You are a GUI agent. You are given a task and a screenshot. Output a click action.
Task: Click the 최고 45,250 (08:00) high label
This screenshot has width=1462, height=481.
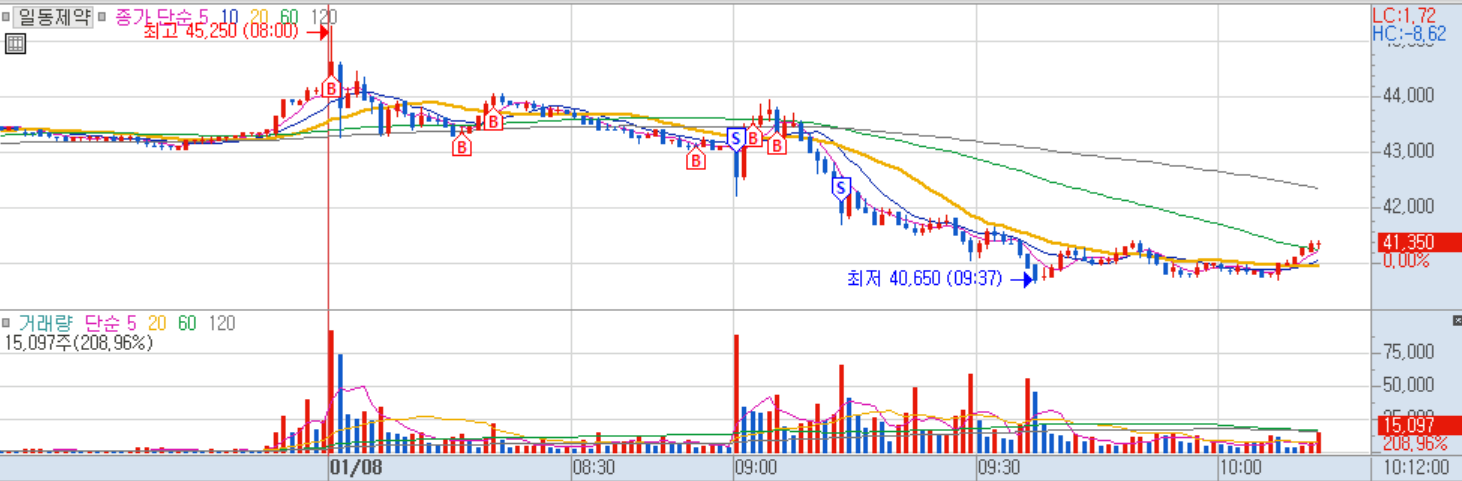[221, 31]
